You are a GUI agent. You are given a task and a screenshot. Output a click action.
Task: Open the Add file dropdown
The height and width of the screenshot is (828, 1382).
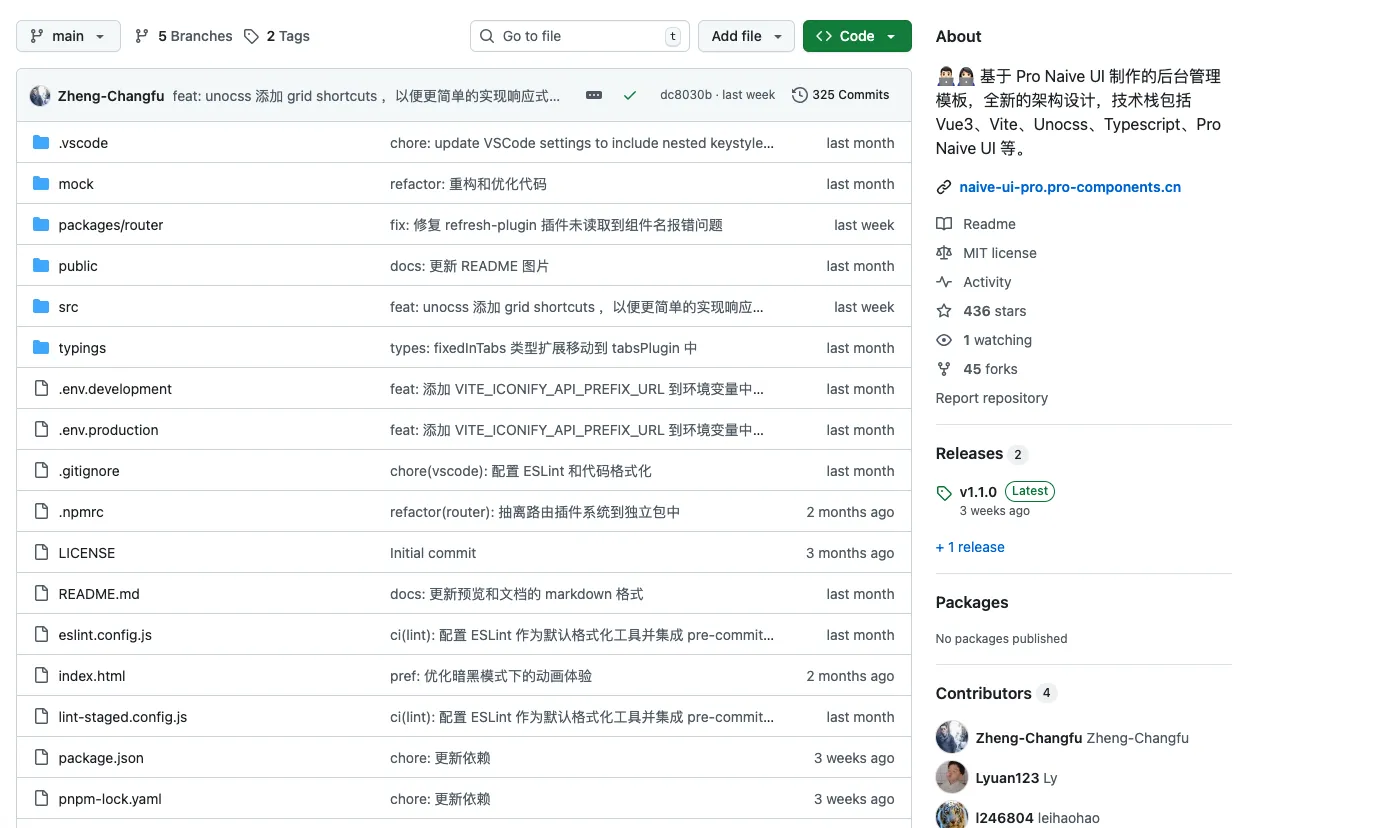(746, 35)
